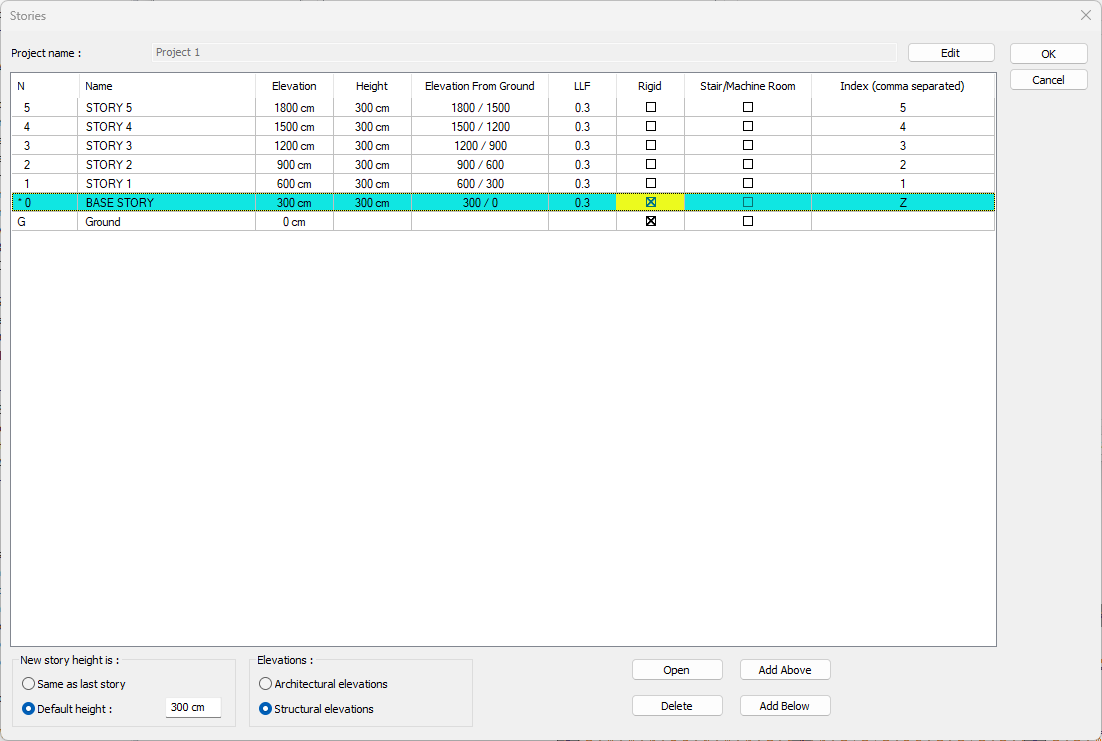Click Edit next to project name
This screenshot has height=741, width=1102.
pyautogui.click(x=950, y=53)
